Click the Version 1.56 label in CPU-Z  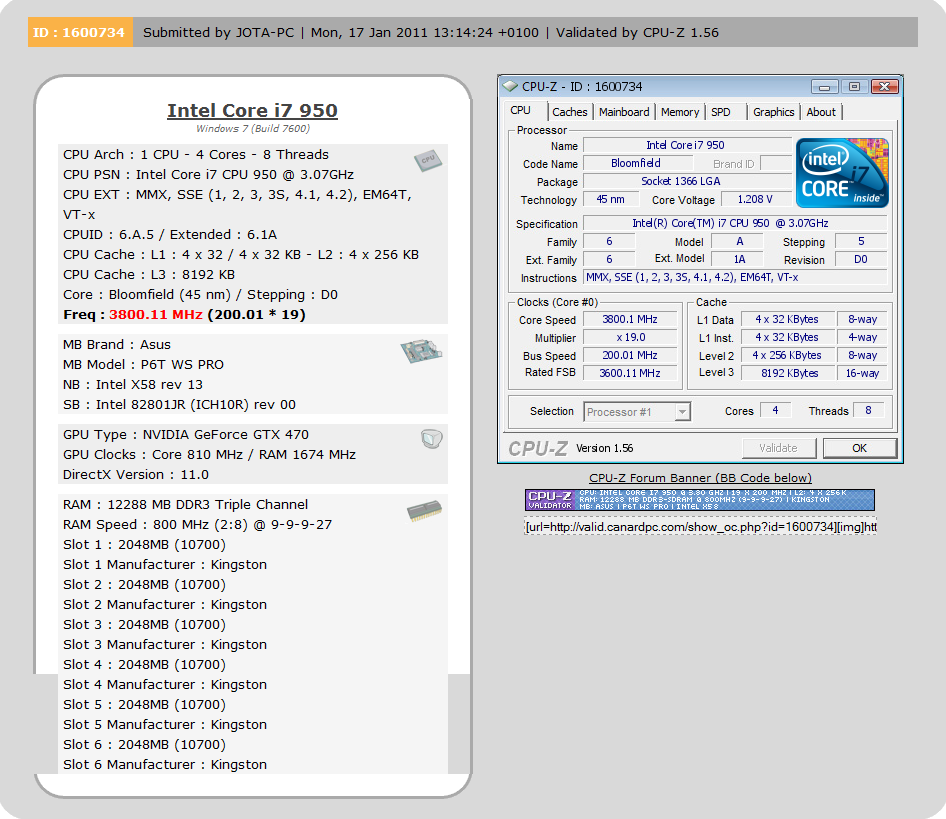[605, 448]
